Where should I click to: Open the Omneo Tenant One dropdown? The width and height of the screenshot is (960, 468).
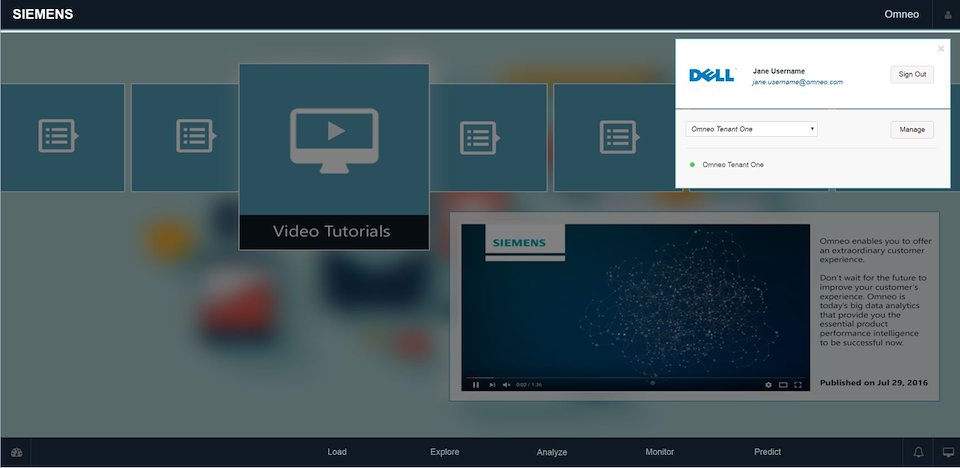751,129
